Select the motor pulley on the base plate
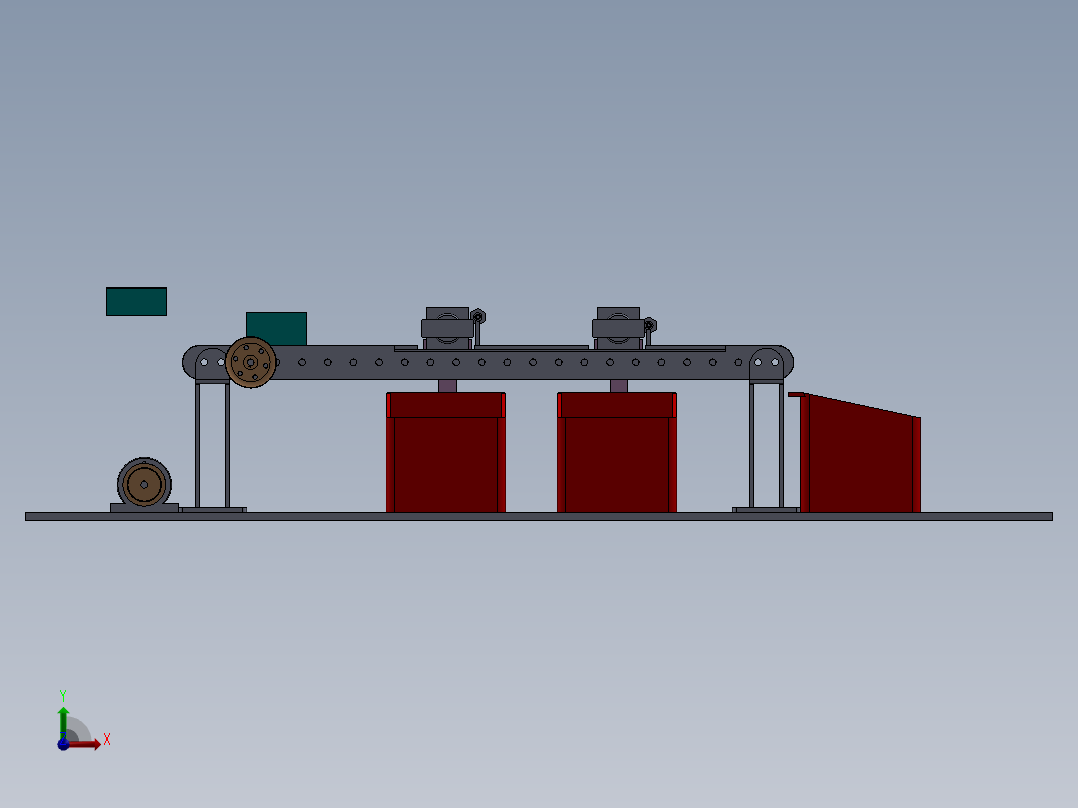The image size is (1078, 808). [144, 485]
